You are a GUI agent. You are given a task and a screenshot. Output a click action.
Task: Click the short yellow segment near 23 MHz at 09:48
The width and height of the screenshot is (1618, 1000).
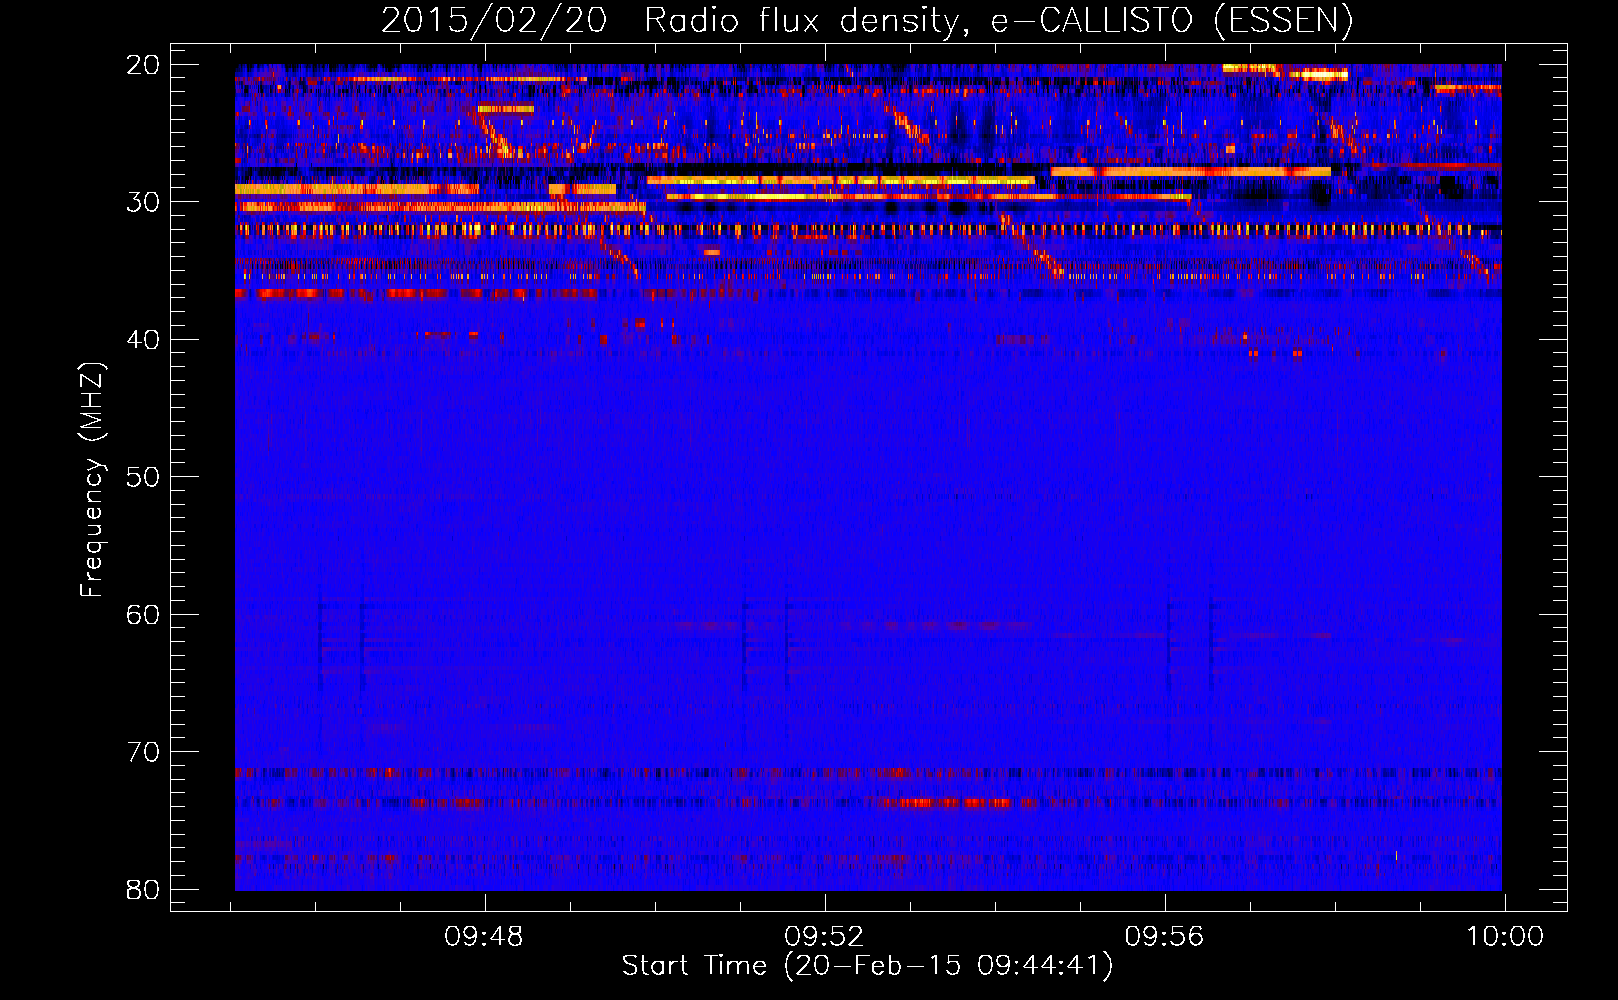pos(505,108)
